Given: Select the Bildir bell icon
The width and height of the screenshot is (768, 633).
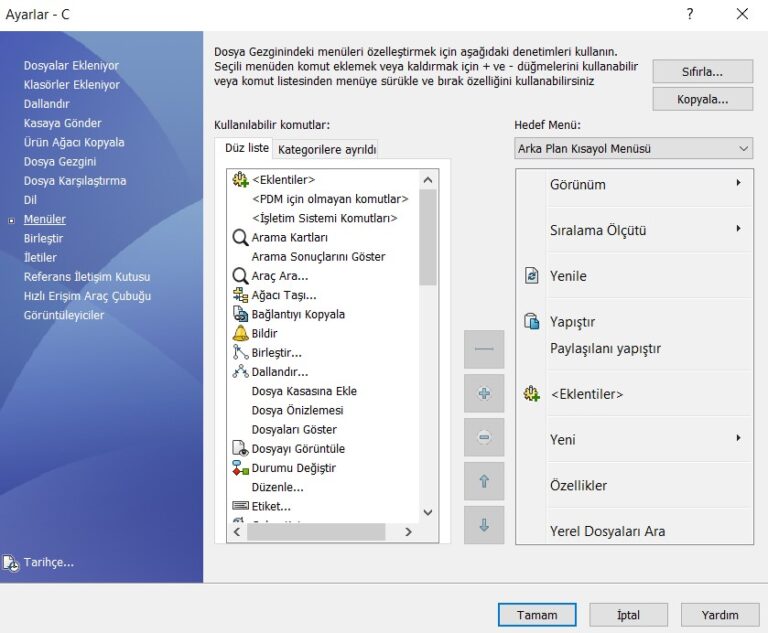Looking at the screenshot, I should tap(240, 334).
